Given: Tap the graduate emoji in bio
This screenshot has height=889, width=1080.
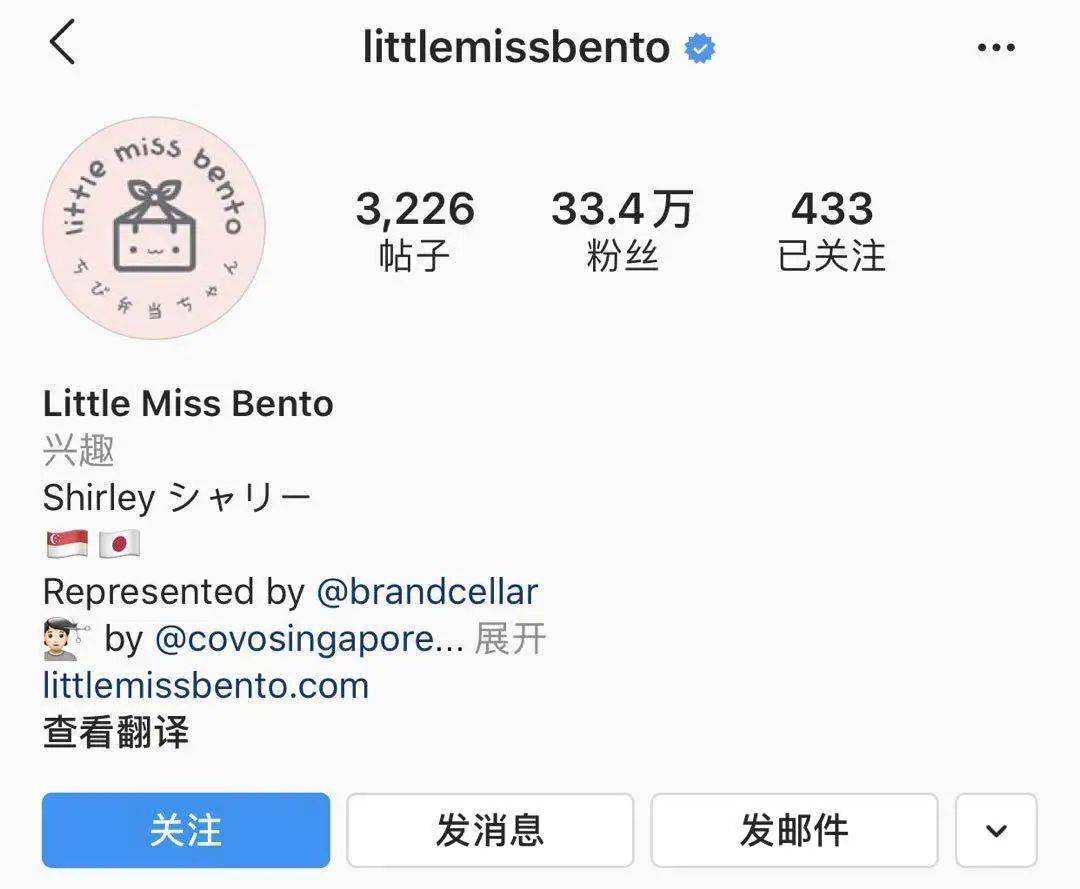Looking at the screenshot, I should point(65,639).
